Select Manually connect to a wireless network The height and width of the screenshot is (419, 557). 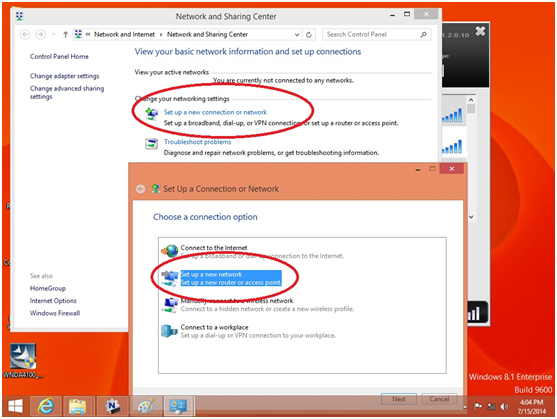coord(267,305)
